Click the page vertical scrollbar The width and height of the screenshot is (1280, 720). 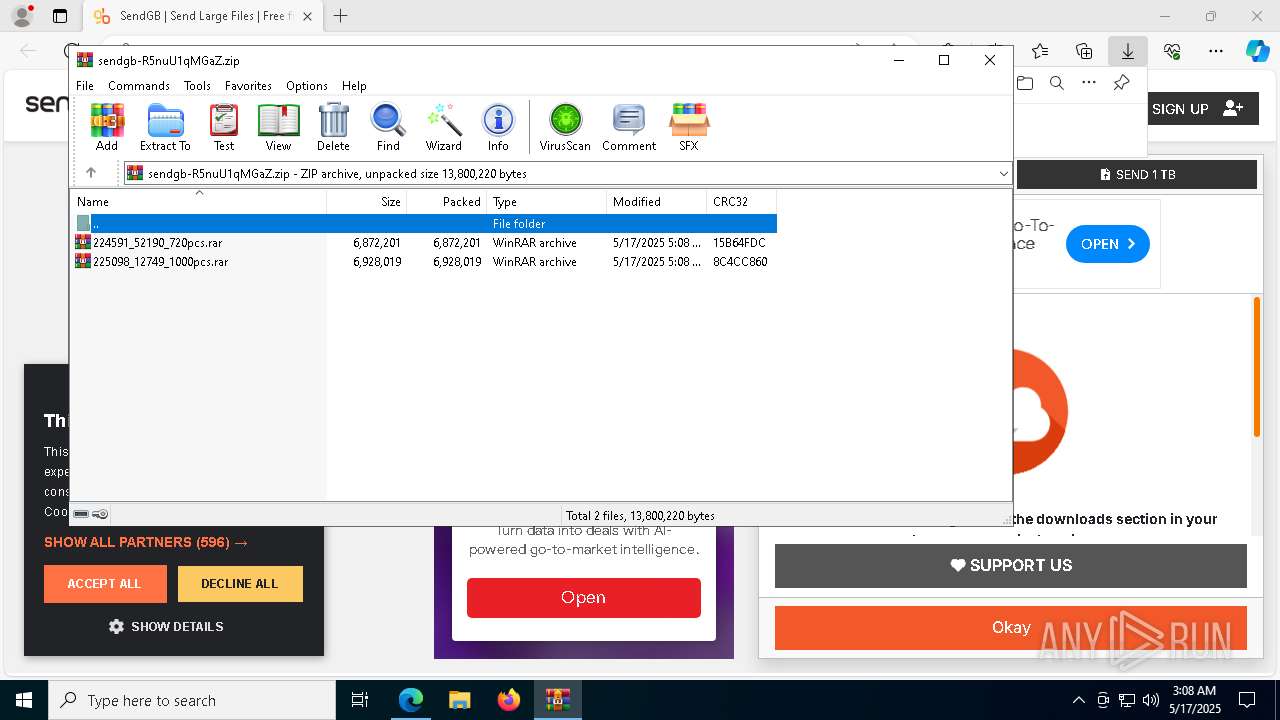pos(1257,367)
